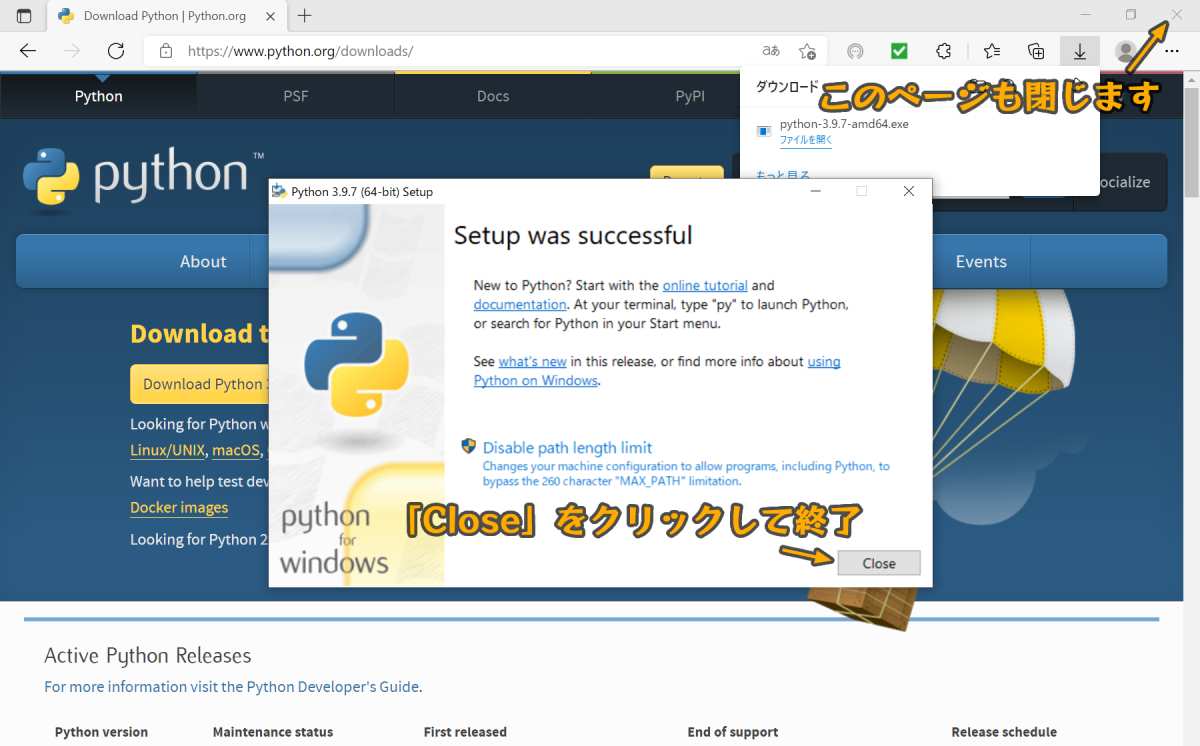Click the user profile avatar icon
The image size is (1200, 746).
click(x=1126, y=51)
